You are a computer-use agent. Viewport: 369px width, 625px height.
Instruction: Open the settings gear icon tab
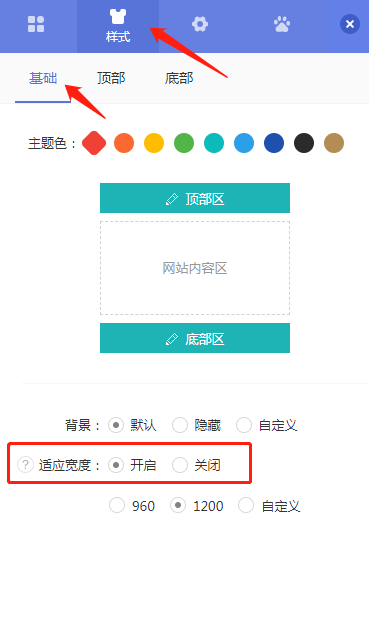[x=200, y=24]
